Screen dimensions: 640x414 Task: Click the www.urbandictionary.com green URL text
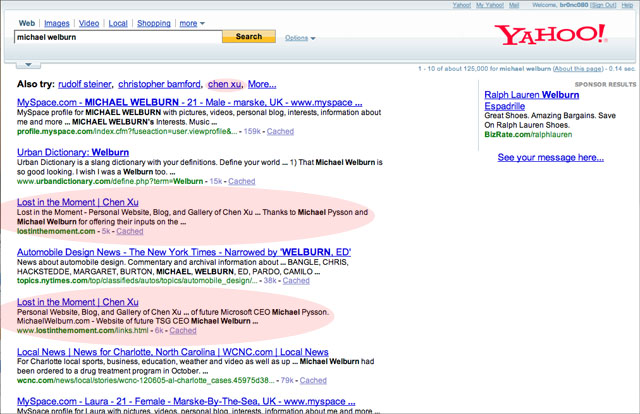click(110, 181)
